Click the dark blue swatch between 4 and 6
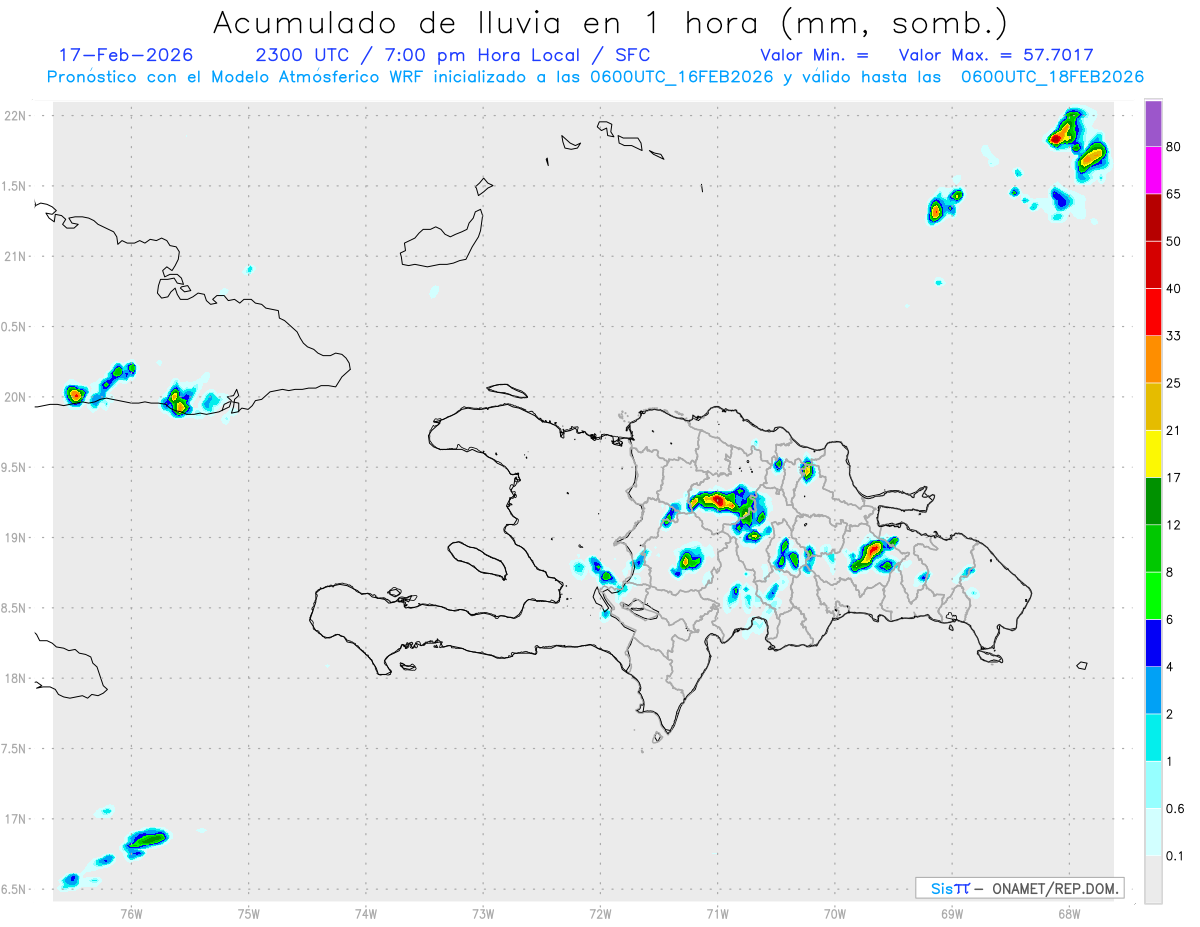Screen dimensions: 1200x927 [x=1153, y=643]
